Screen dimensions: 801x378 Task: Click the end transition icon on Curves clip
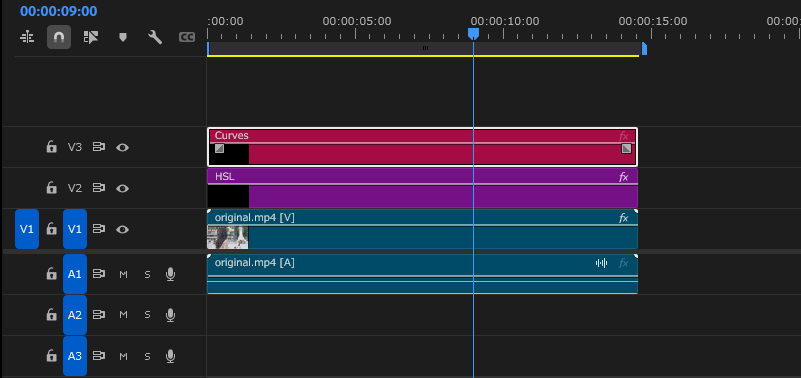[626, 148]
